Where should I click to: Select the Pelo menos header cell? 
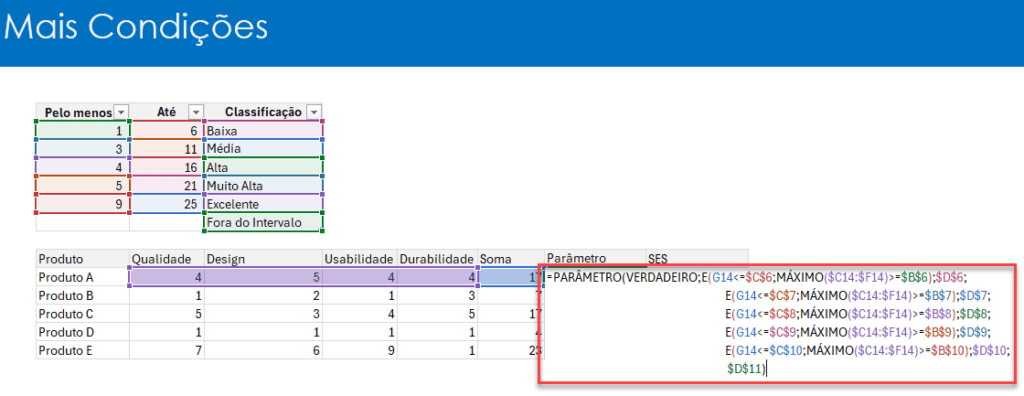point(82,112)
